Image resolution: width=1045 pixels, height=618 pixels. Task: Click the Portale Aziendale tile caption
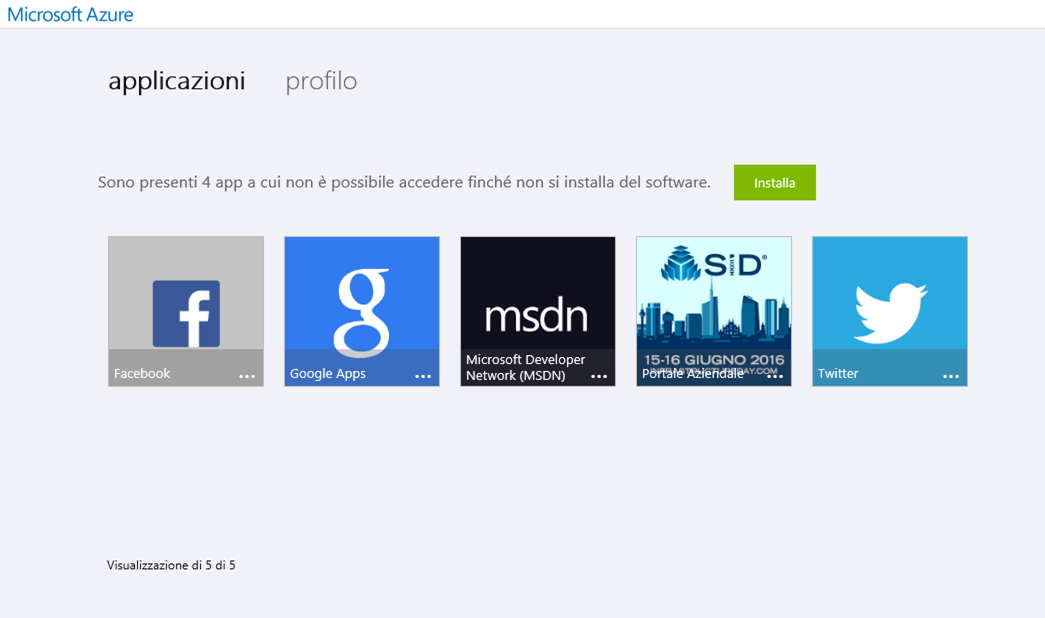click(x=693, y=374)
